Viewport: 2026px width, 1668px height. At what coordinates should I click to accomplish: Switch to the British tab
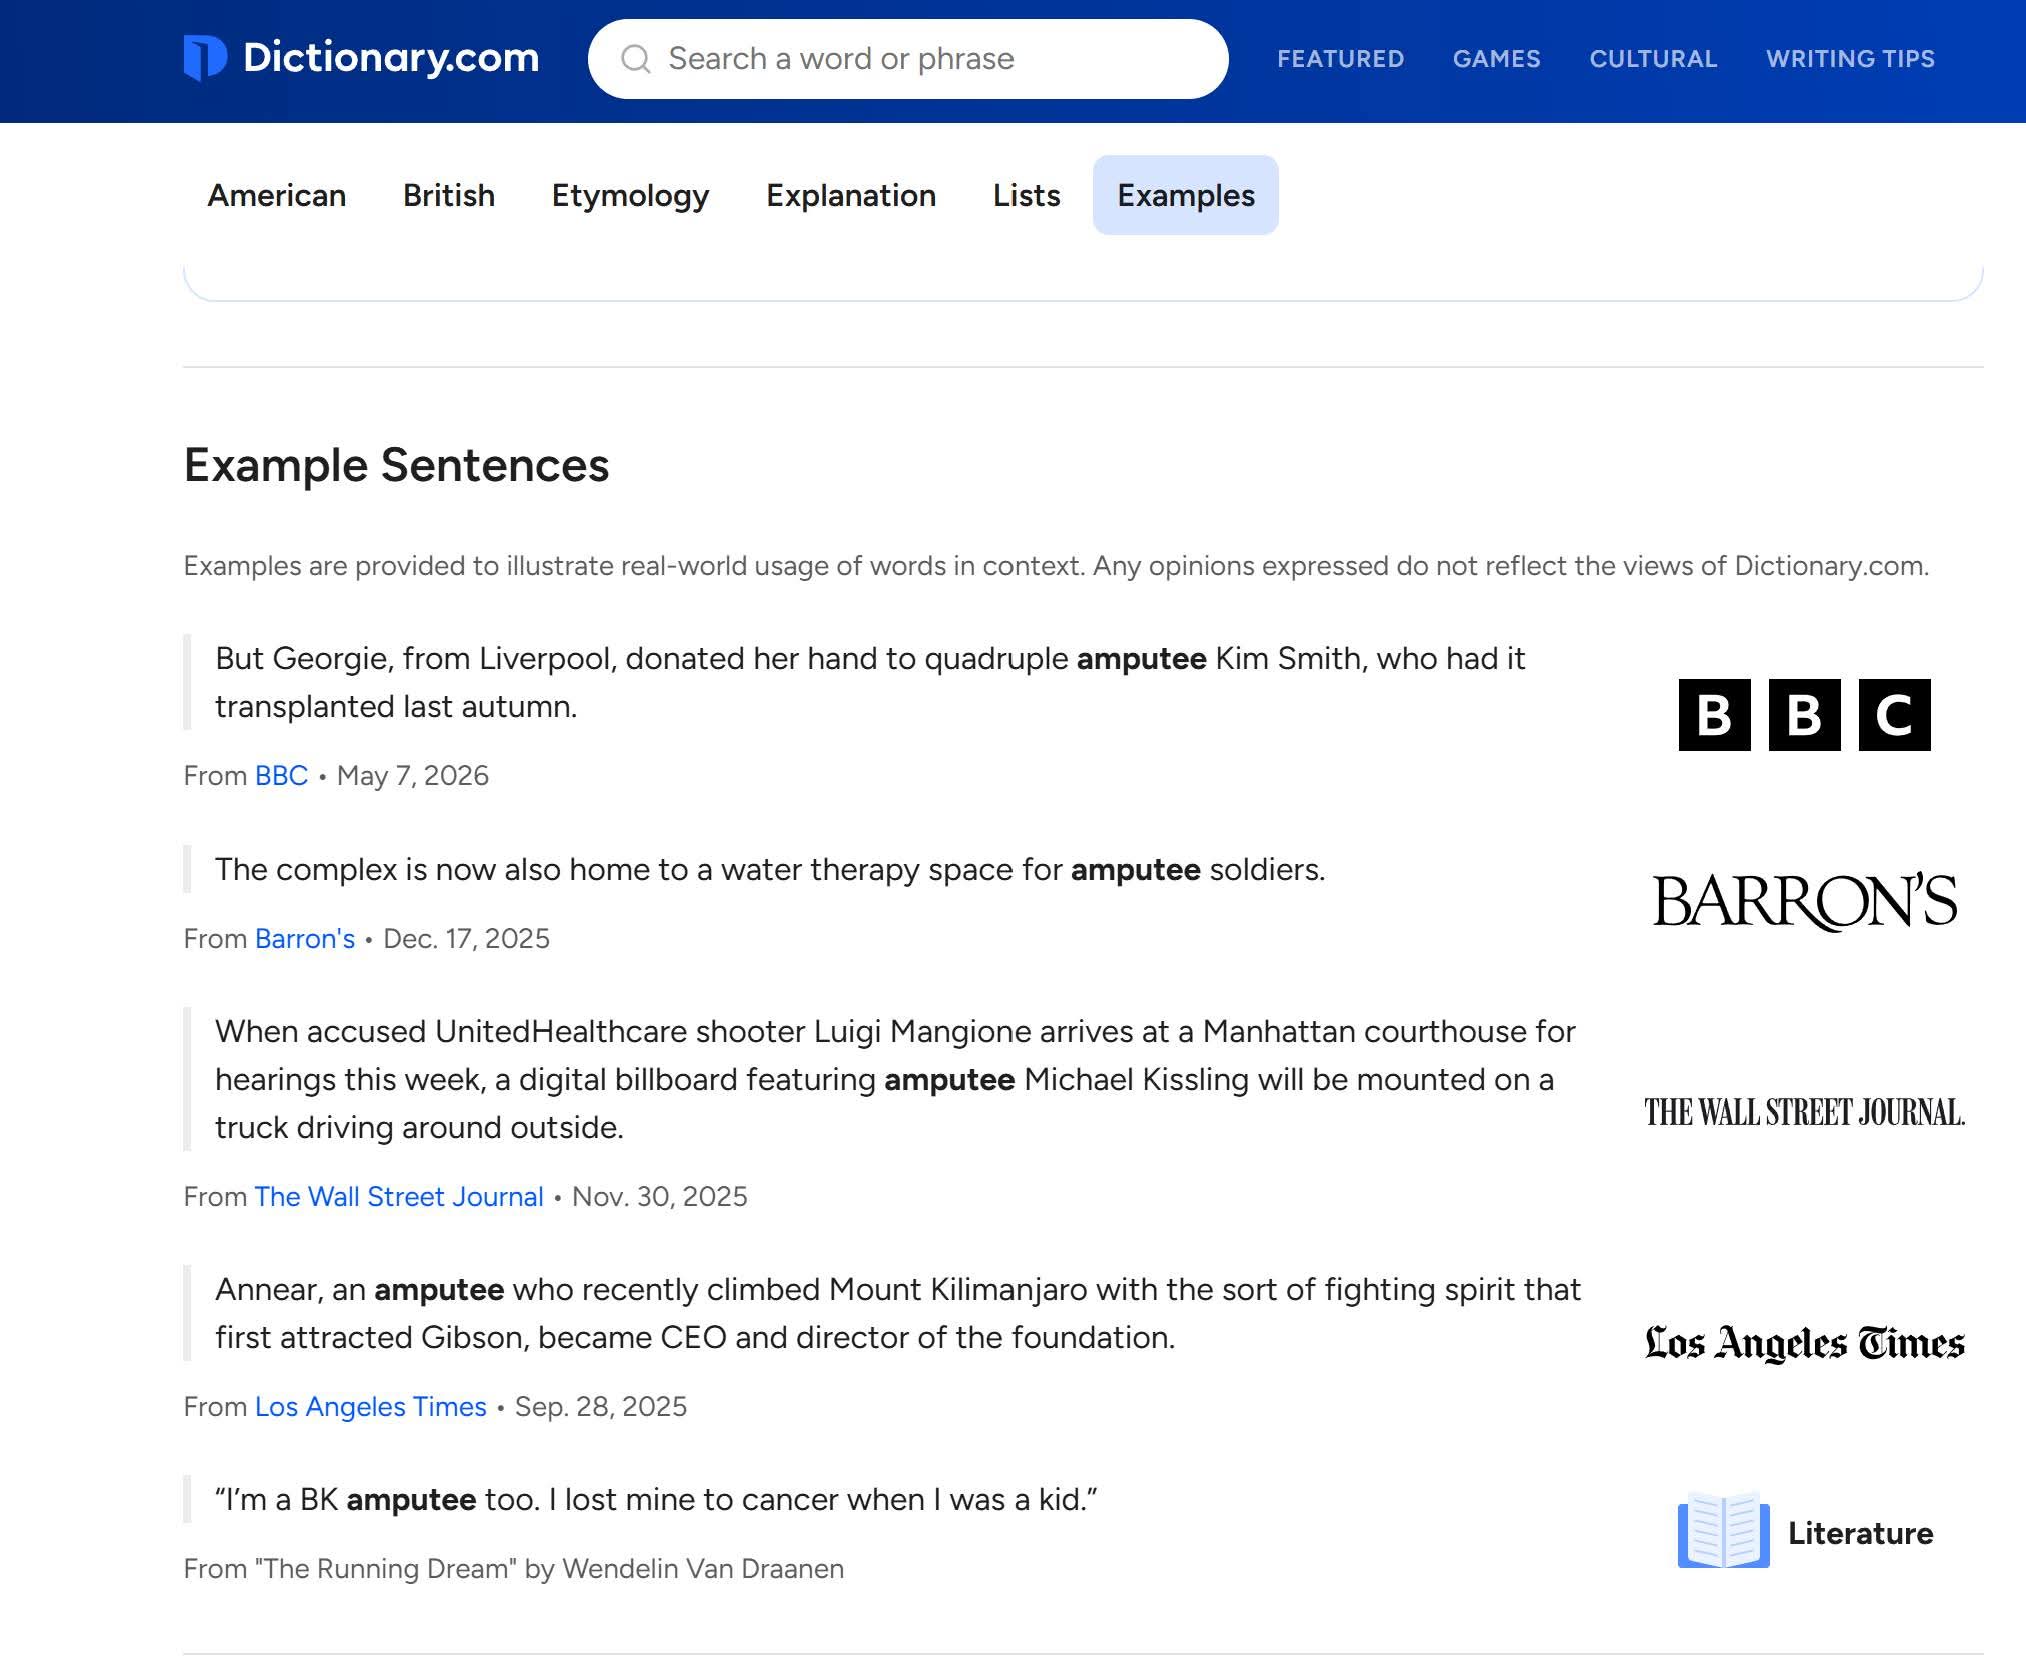click(449, 195)
